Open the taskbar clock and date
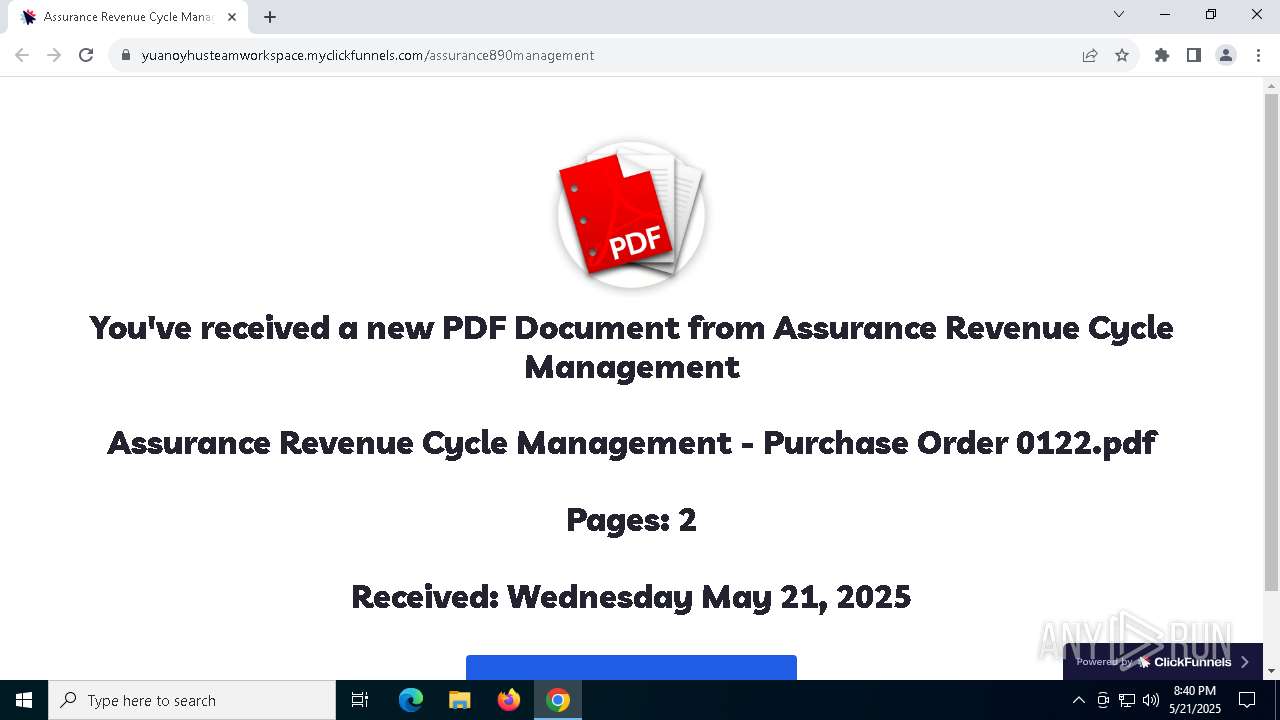1280x720 pixels. coord(1195,700)
